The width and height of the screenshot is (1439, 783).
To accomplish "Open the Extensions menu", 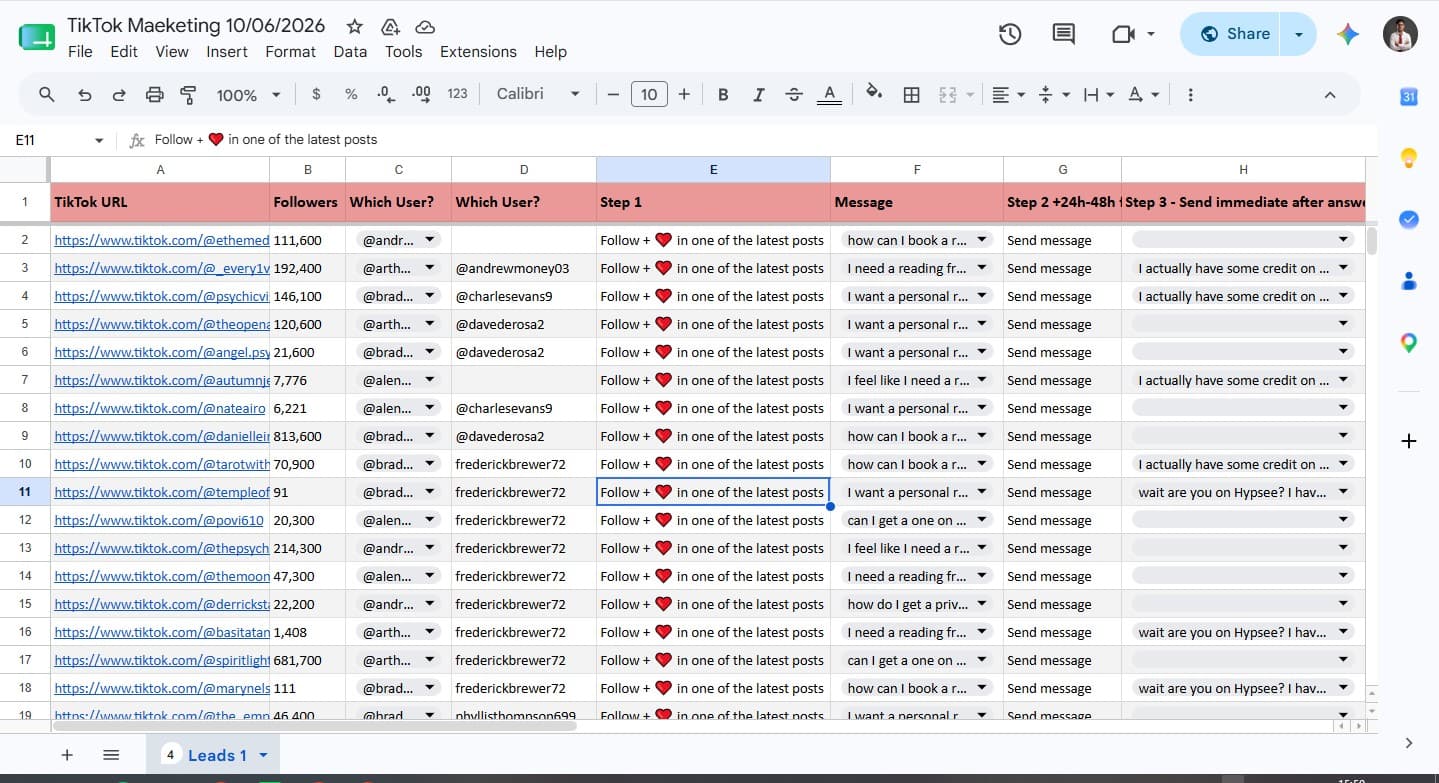I will 478,52.
